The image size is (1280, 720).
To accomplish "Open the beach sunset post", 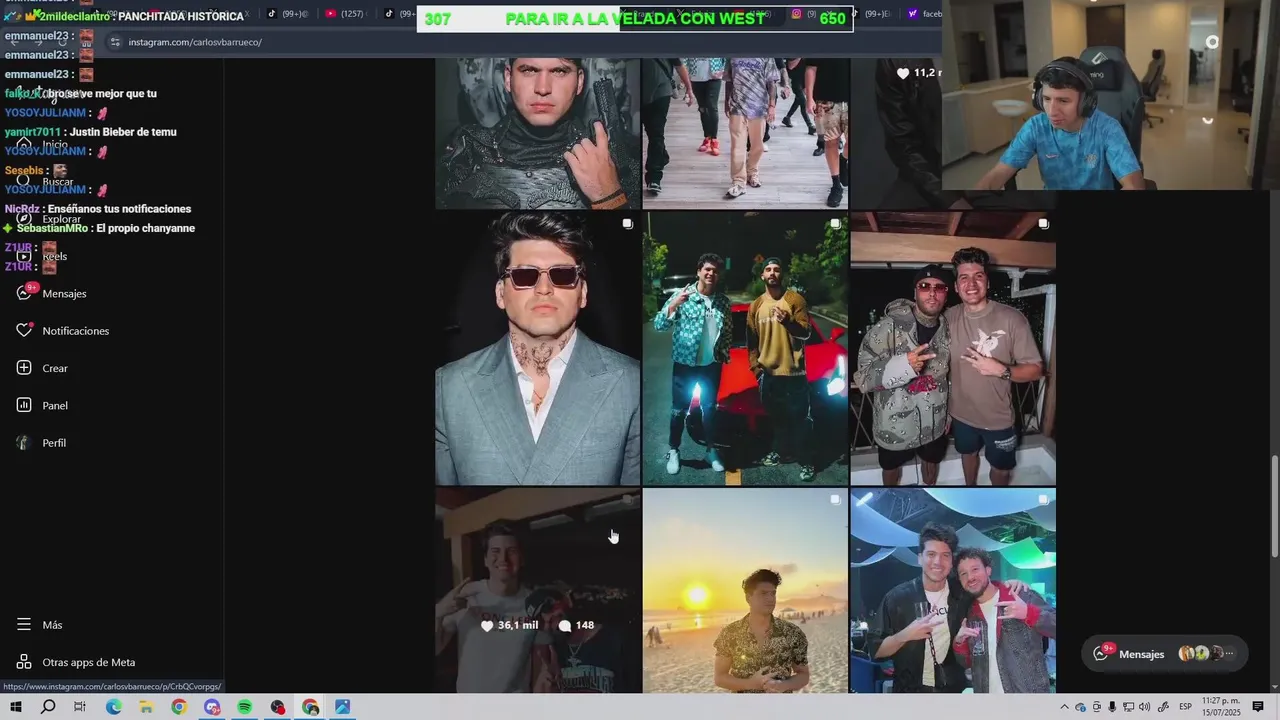I will (x=745, y=590).
